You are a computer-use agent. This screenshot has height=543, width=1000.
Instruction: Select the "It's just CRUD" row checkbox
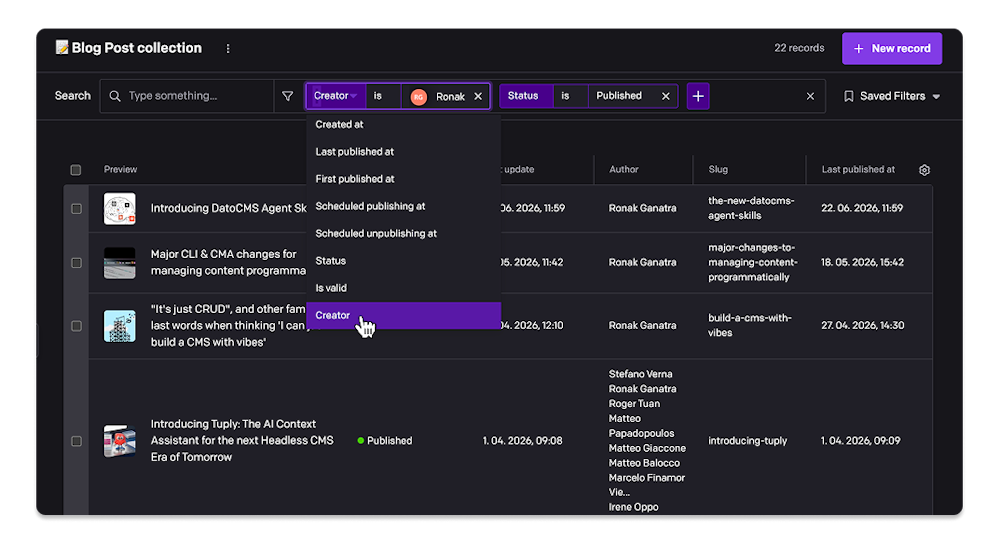tap(76, 326)
